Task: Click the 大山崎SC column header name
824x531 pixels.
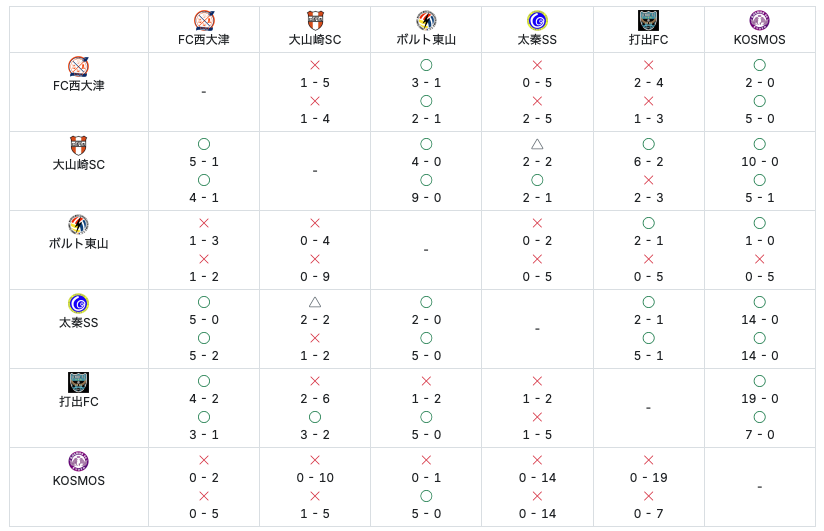Action: (315, 39)
